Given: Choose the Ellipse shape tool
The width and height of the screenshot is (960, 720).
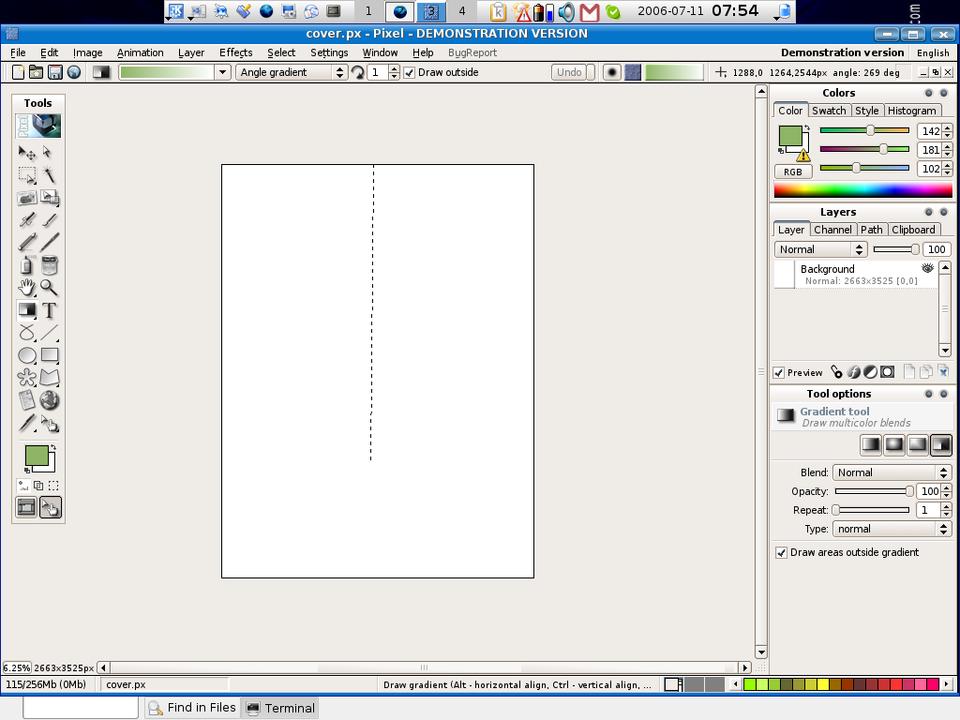Looking at the screenshot, I should coord(27,355).
